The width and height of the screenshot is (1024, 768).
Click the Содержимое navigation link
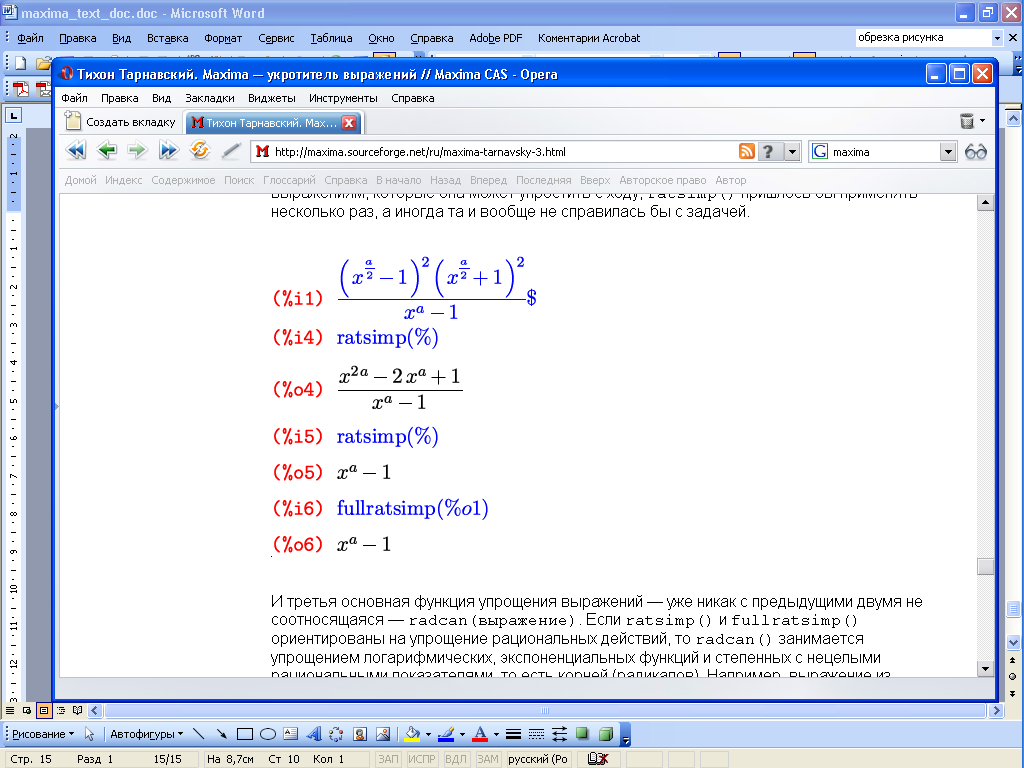[183, 180]
